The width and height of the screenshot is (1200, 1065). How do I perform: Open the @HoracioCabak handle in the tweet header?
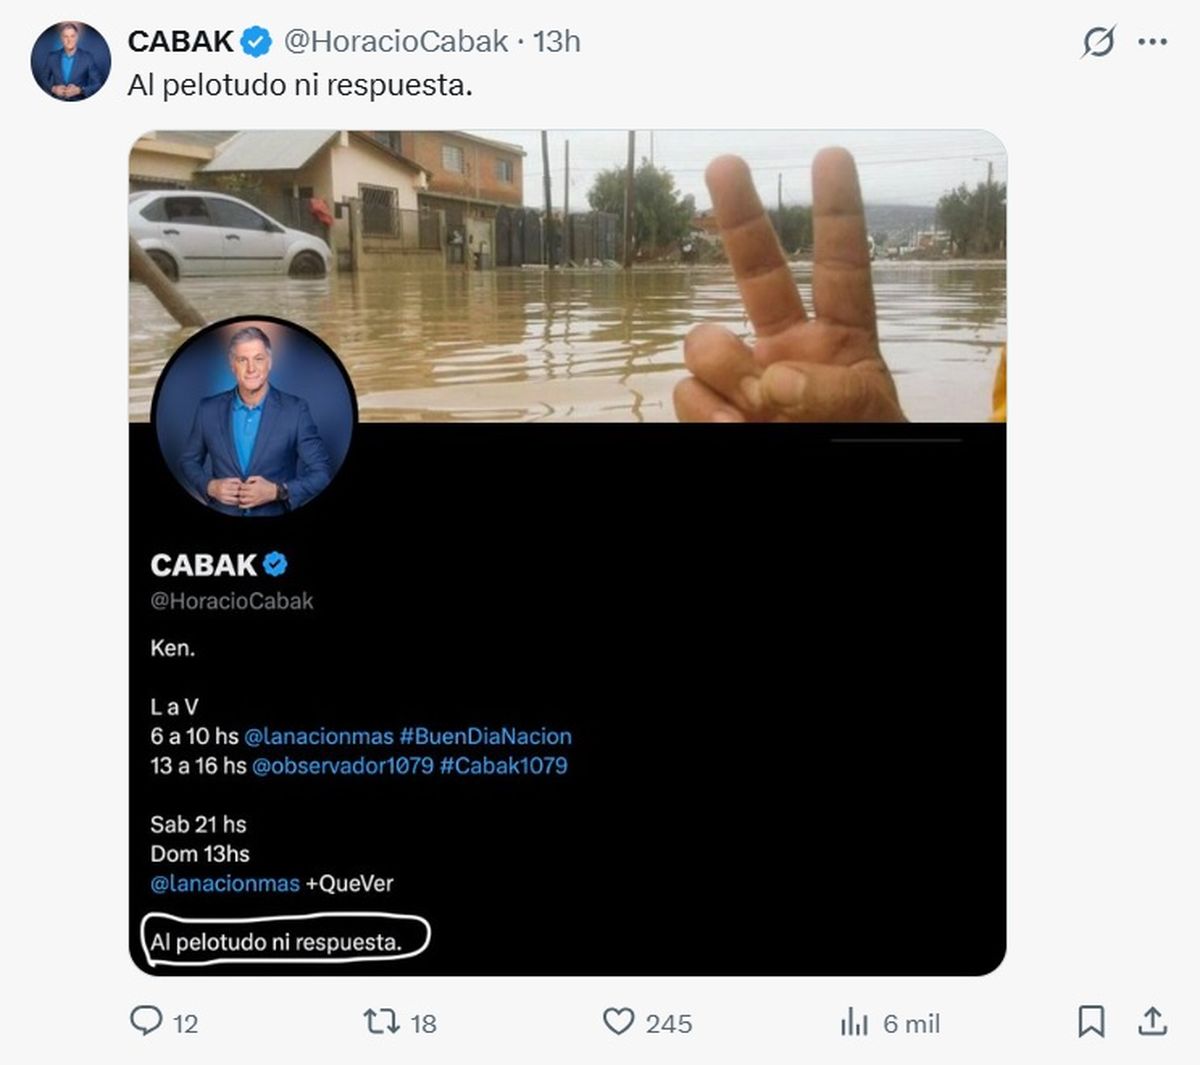[x=396, y=41]
